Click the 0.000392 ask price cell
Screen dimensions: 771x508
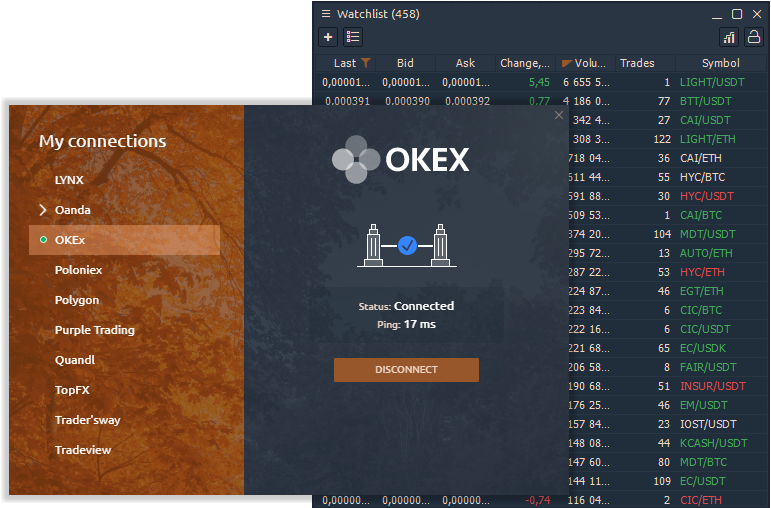click(467, 101)
